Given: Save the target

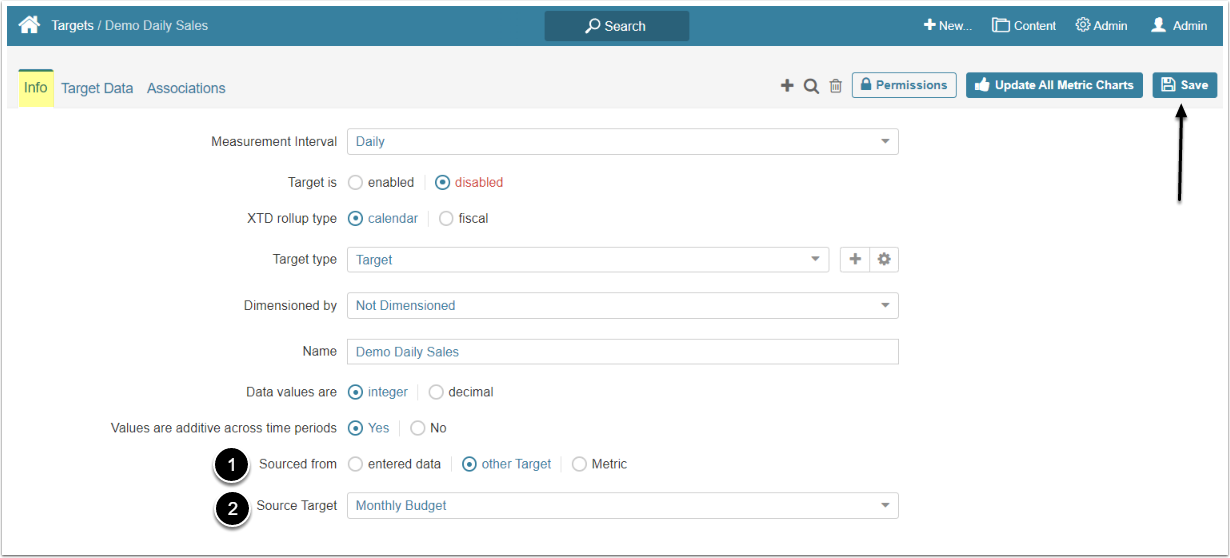Looking at the screenshot, I should pyautogui.click(x=1185, y=85).
